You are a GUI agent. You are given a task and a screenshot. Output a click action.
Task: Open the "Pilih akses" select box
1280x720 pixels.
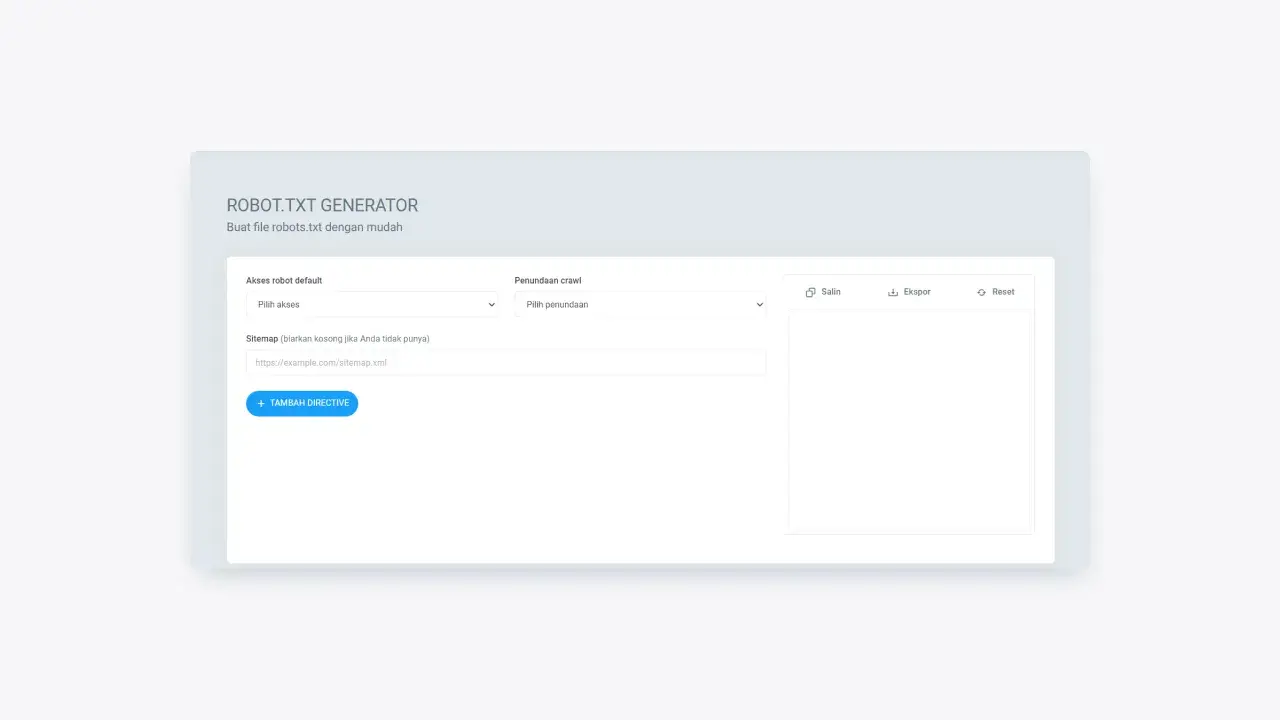click(370, 305)
